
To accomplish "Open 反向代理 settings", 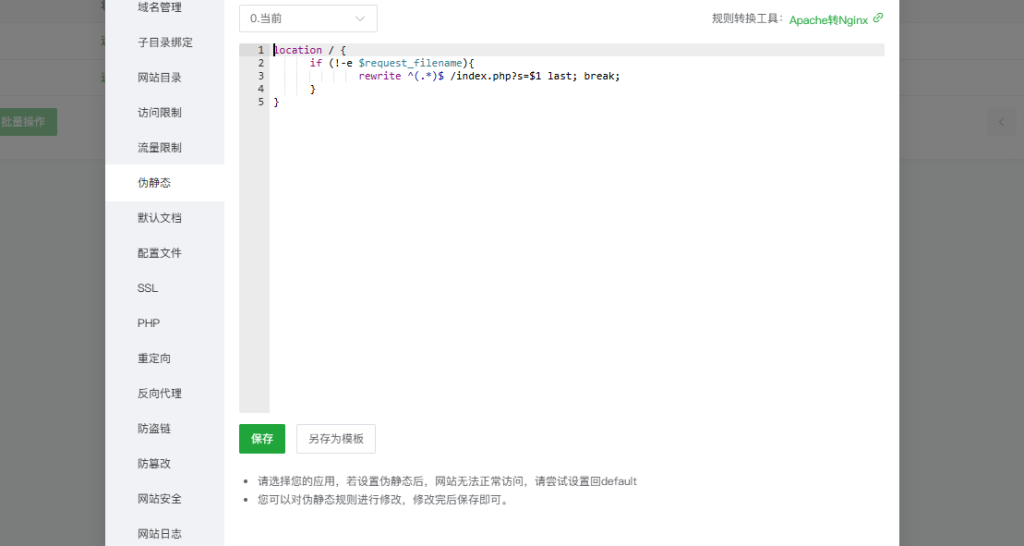I will [x=159, y=393].
